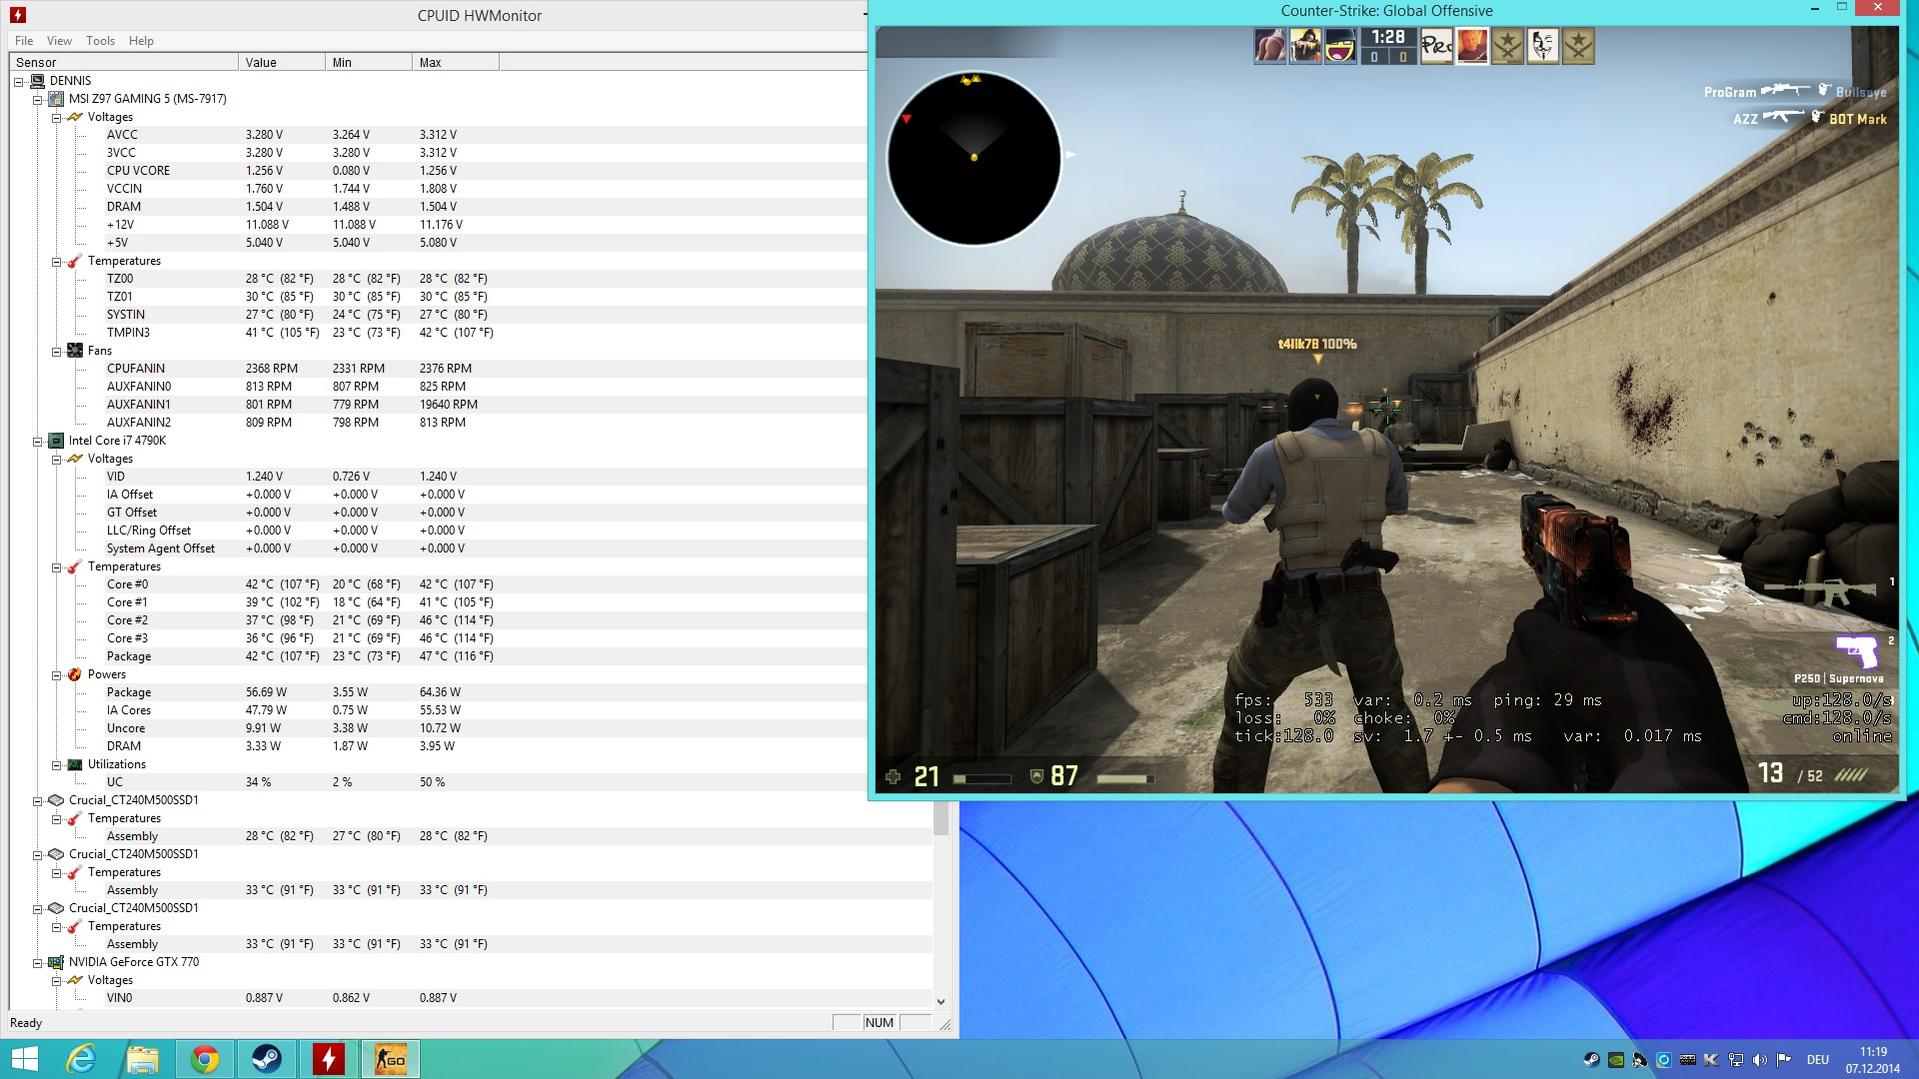Screen dimensions: 1919x1079
Task: Switch to CS:GO taskbar icon
Action: [x=391, y=1058]
